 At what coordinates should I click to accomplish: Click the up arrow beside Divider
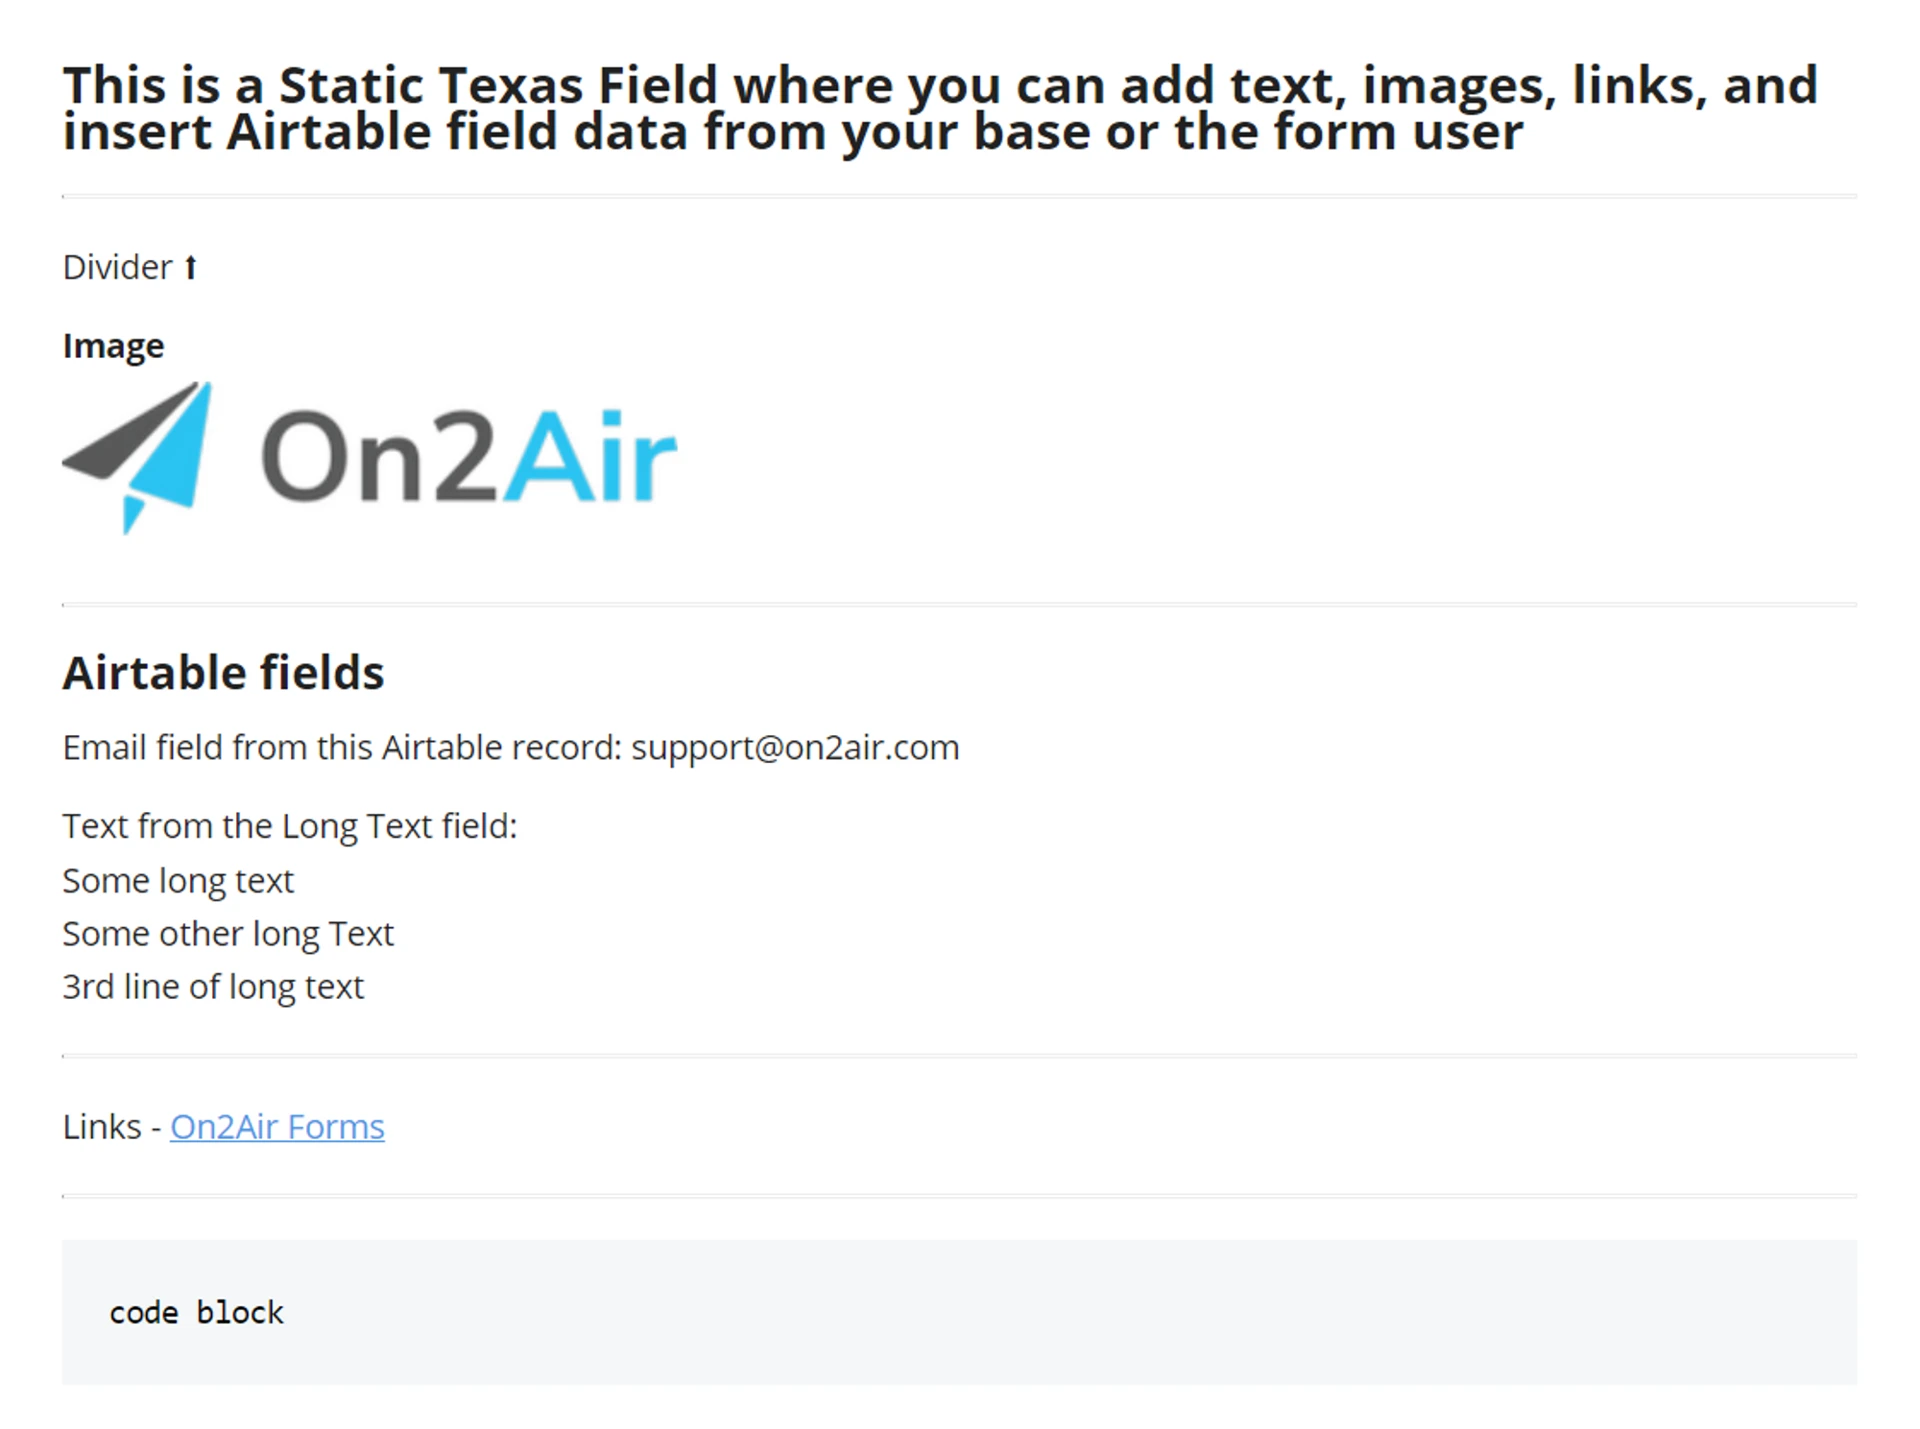191,268
